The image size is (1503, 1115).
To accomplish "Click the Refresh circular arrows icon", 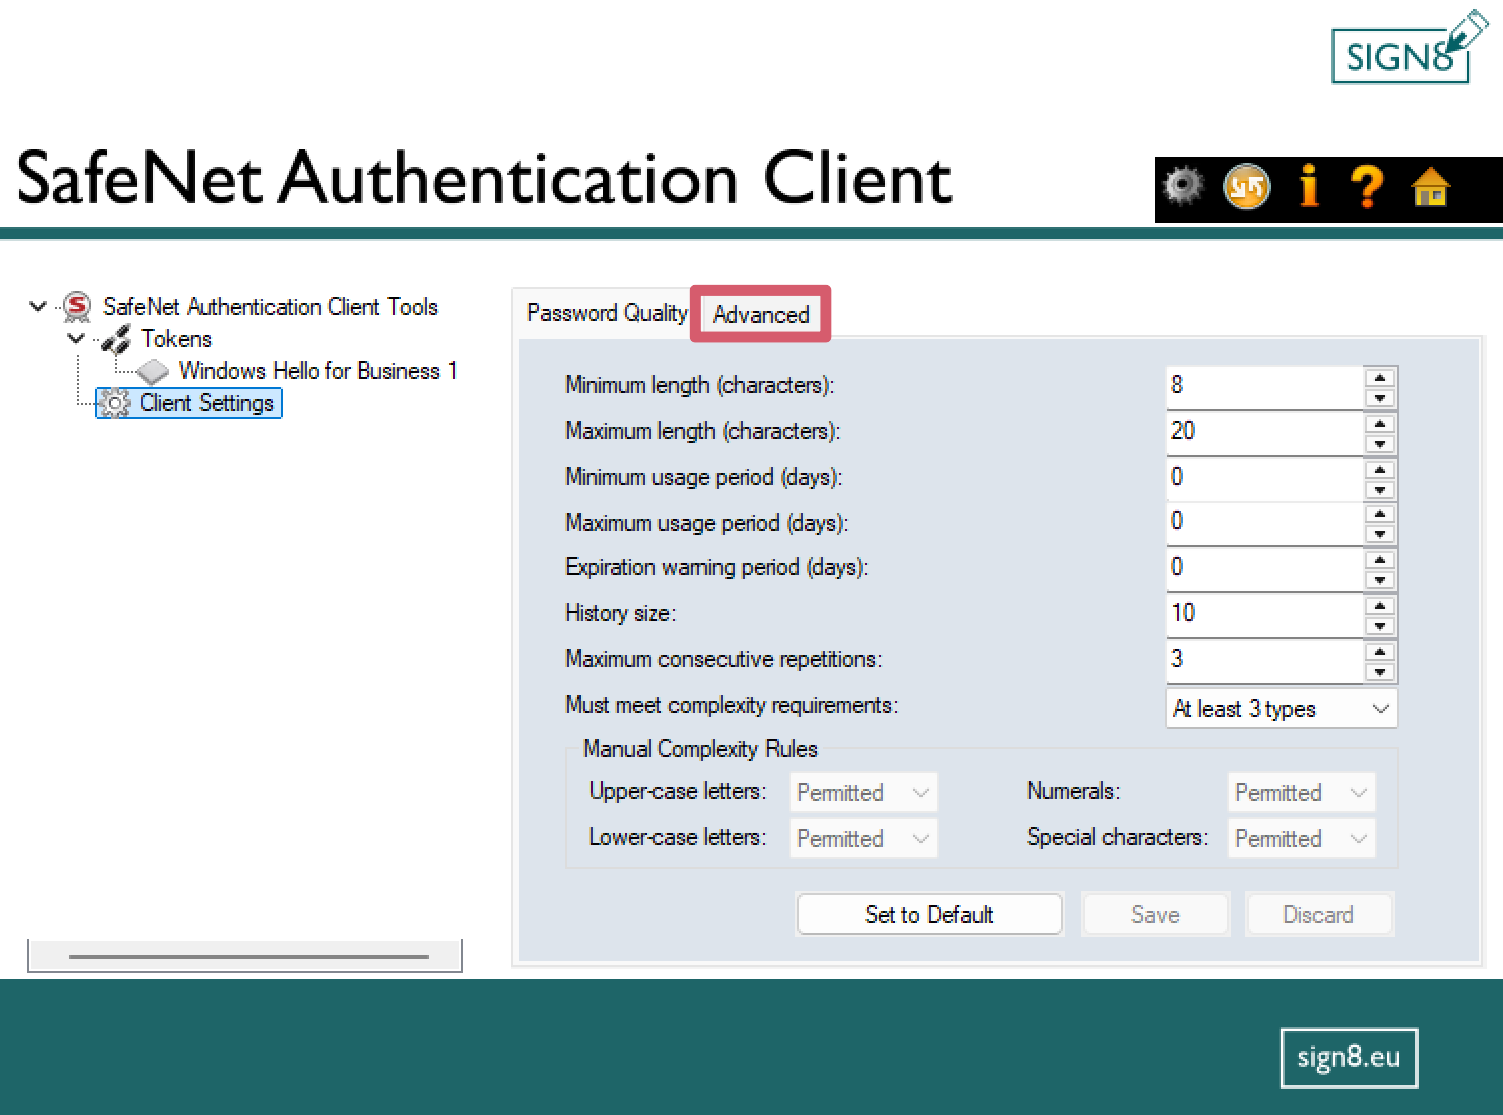I will pos(1246,186).
